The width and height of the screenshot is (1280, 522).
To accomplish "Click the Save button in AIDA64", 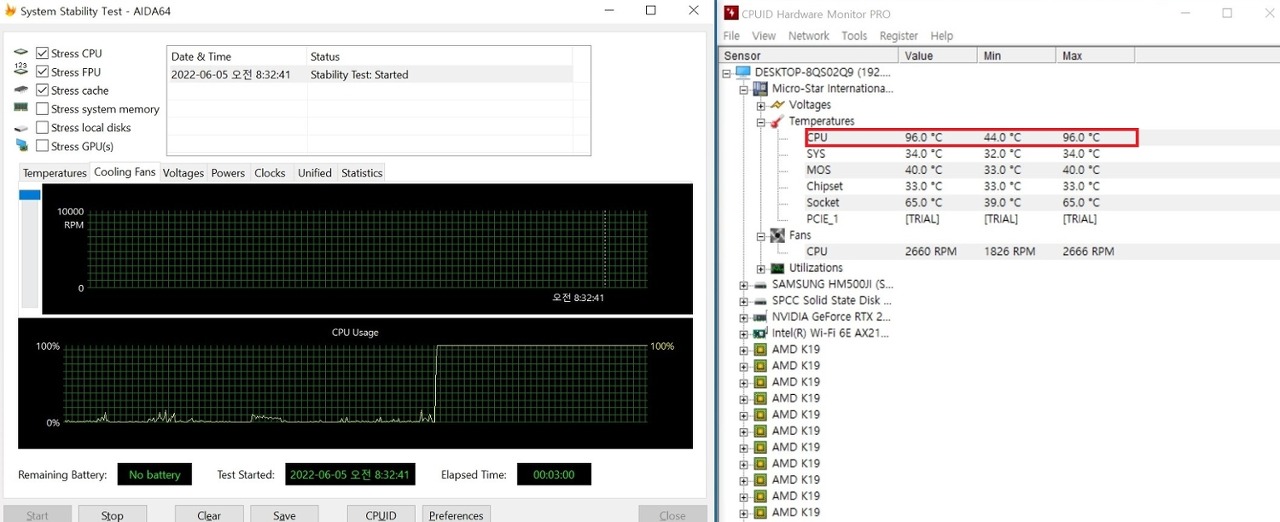I will pos(284,515).
